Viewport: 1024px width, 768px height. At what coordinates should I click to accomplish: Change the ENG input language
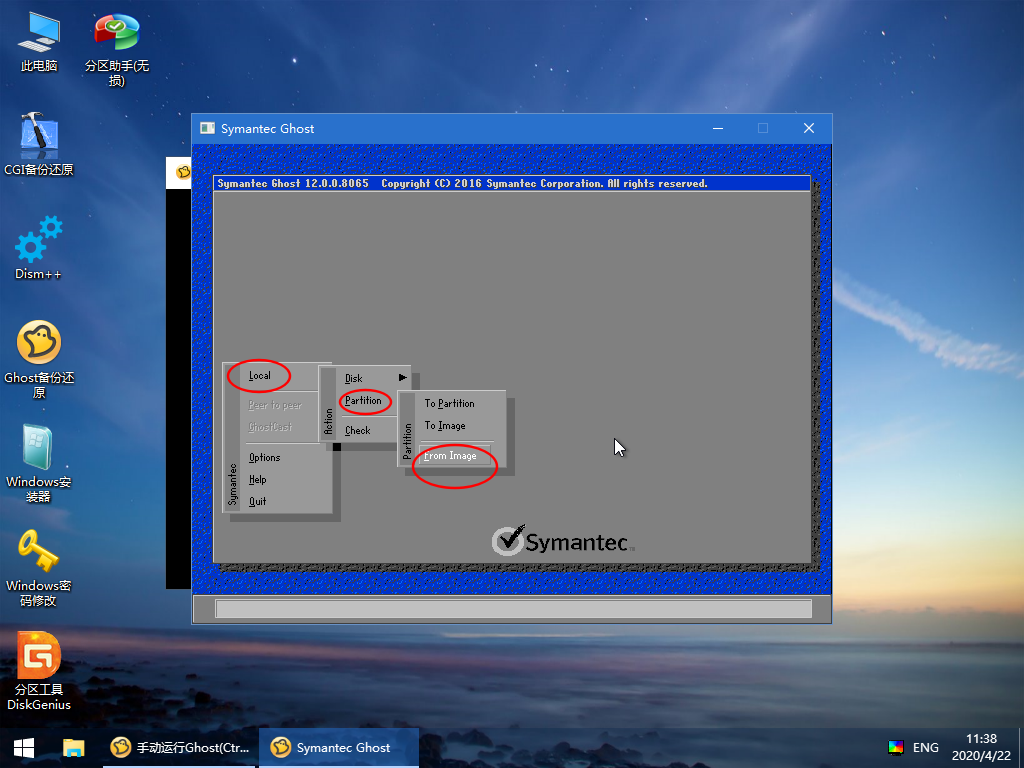coord(925,748)
